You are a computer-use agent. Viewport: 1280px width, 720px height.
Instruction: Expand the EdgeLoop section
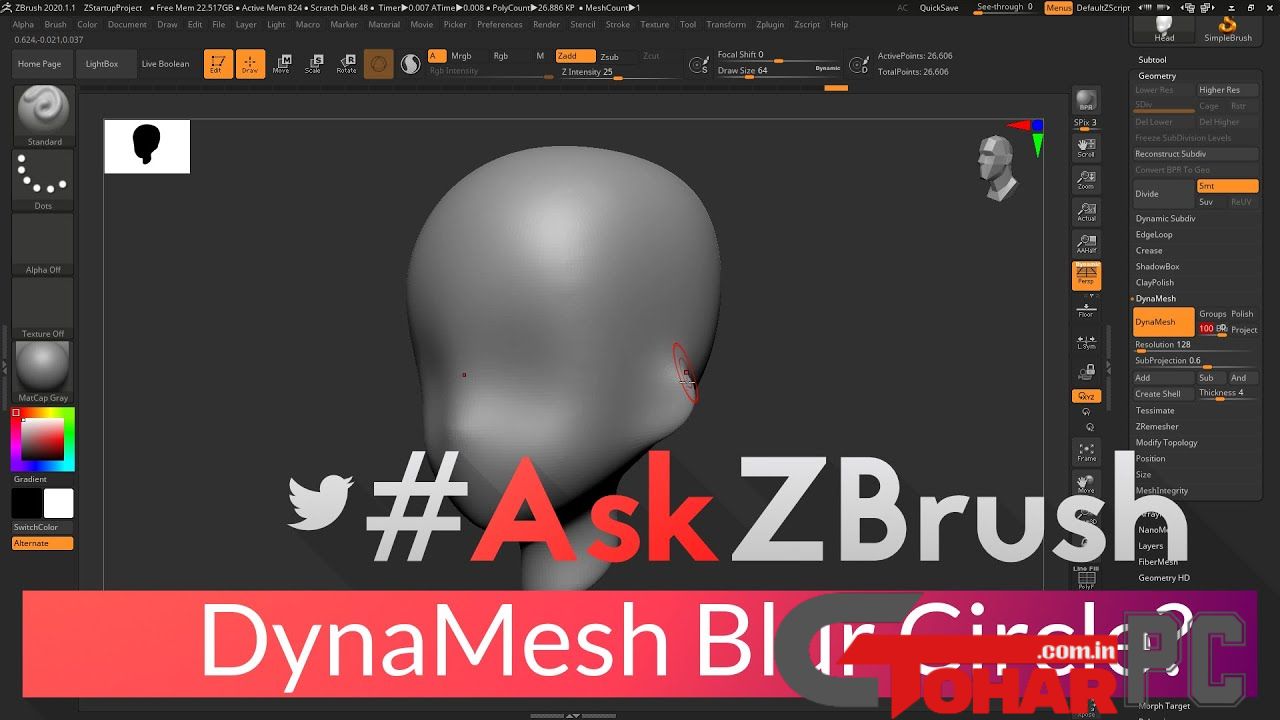[x=1154, y=234]
